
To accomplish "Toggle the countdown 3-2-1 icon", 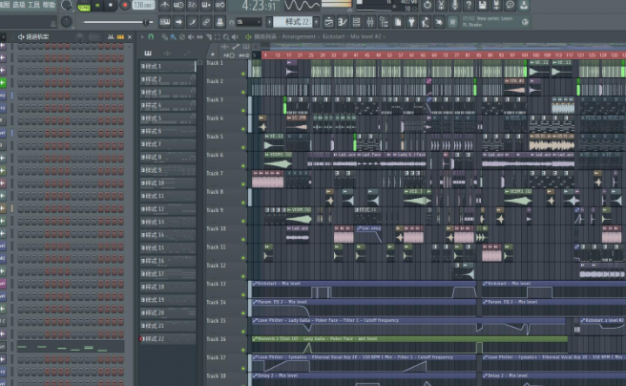I will pos(192,5).
